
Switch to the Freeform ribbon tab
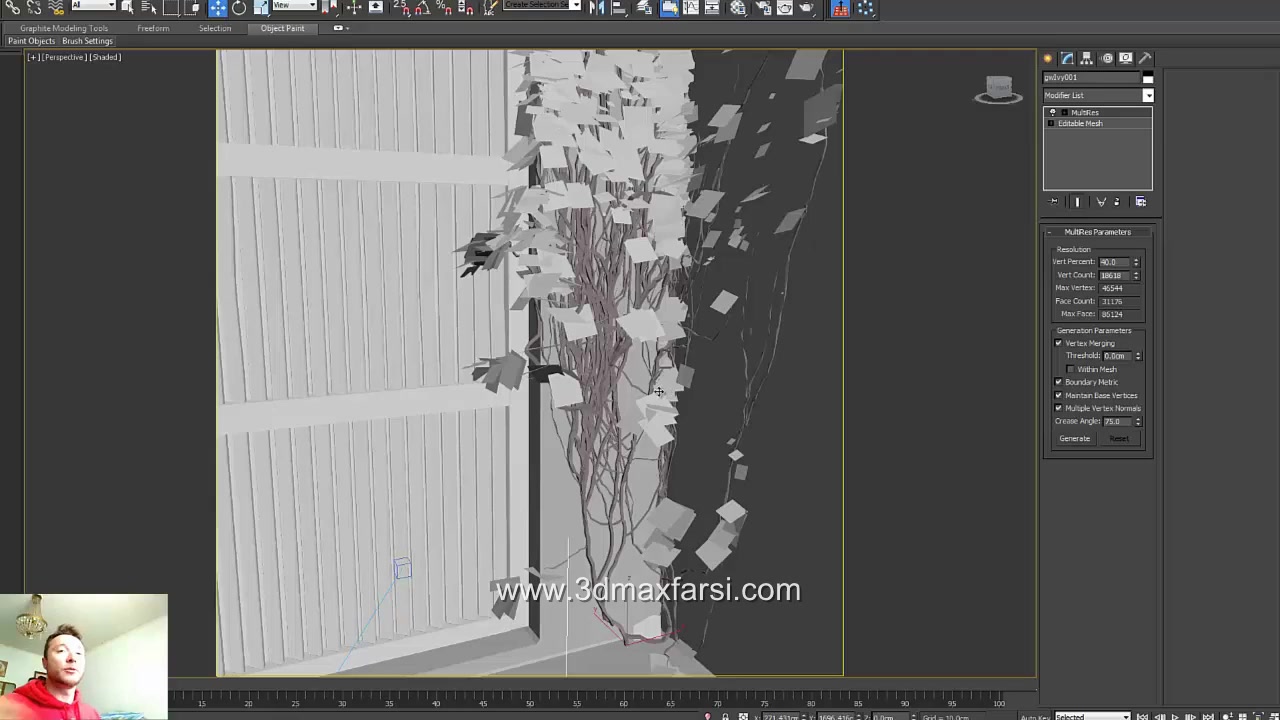click(x=153, y=28)
